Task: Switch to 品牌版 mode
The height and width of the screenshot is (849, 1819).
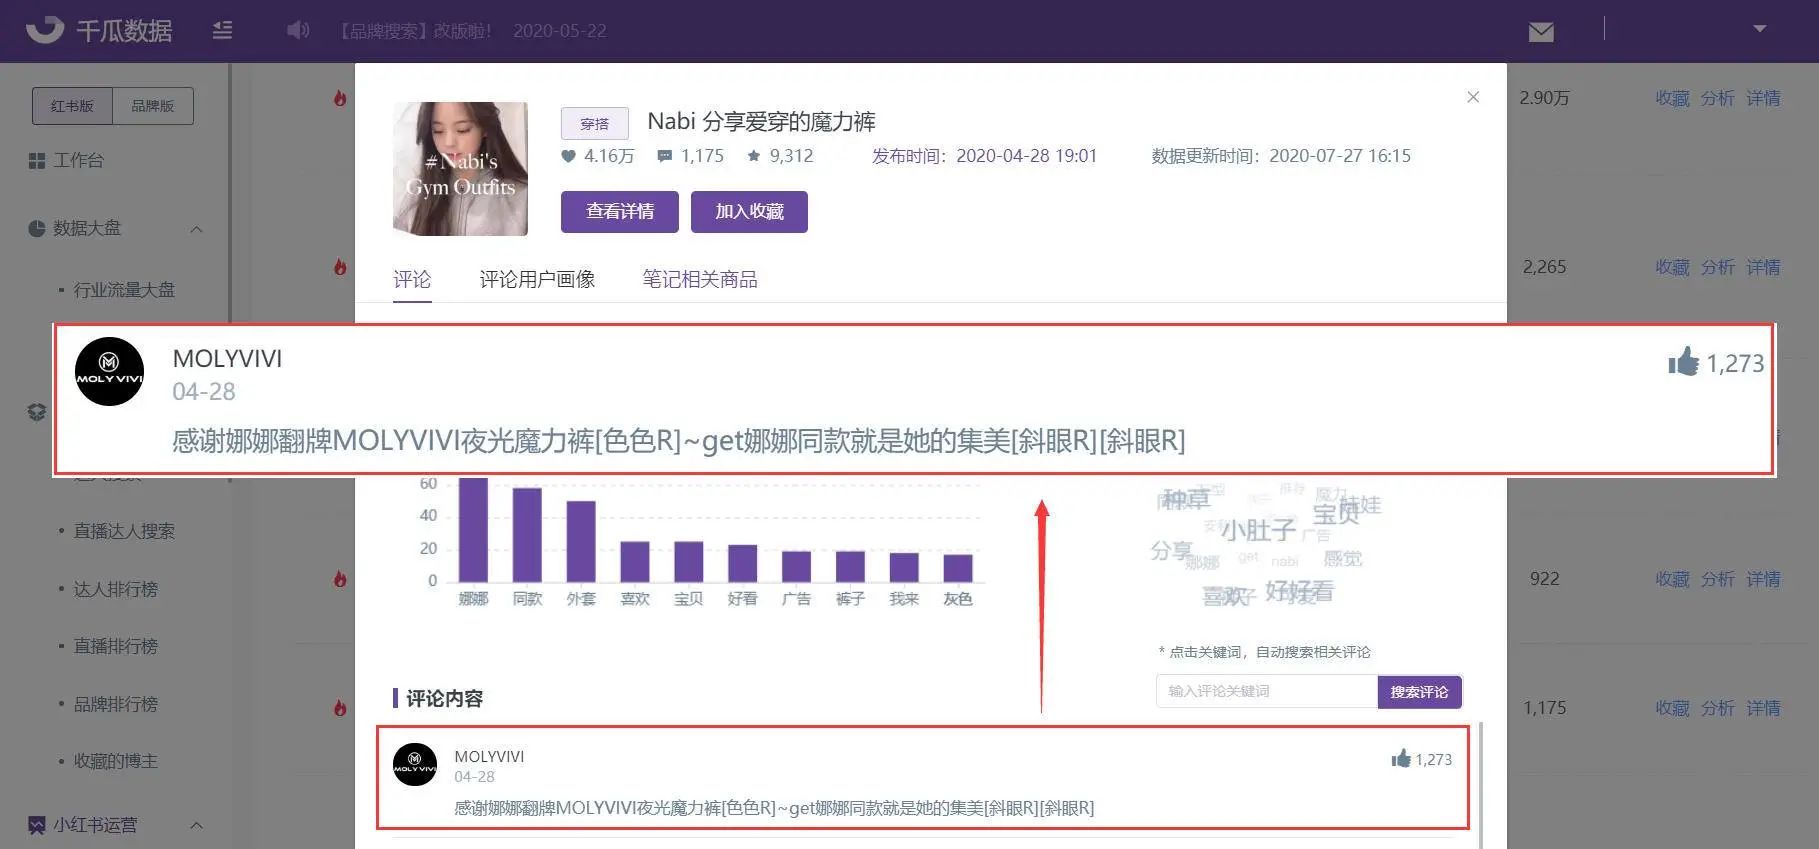Action: (x=153, y=106)
